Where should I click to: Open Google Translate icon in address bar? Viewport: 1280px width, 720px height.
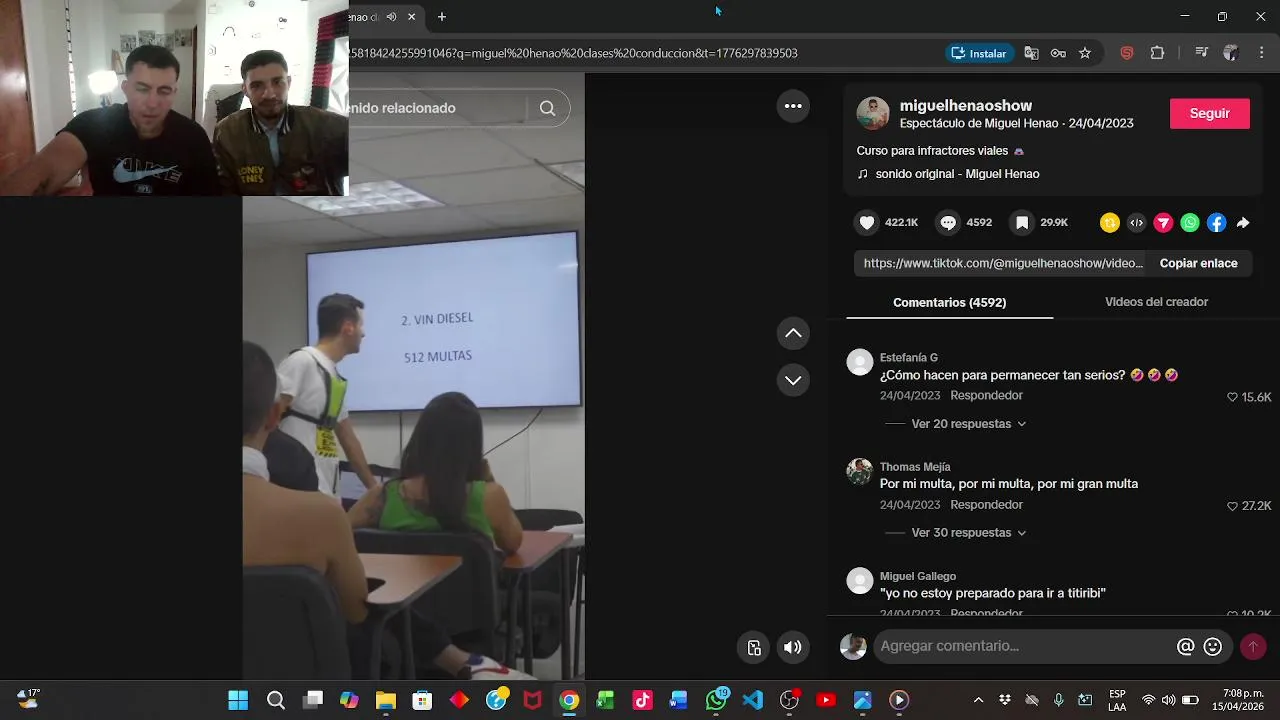1031,53
